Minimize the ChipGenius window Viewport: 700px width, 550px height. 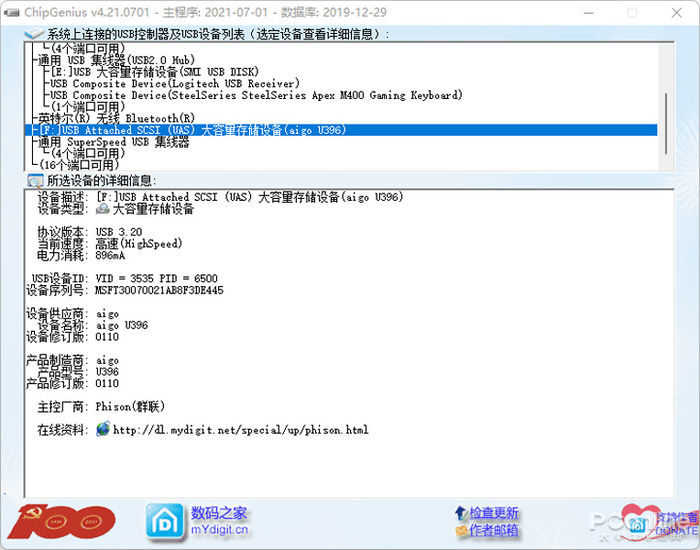coord(589,13)
